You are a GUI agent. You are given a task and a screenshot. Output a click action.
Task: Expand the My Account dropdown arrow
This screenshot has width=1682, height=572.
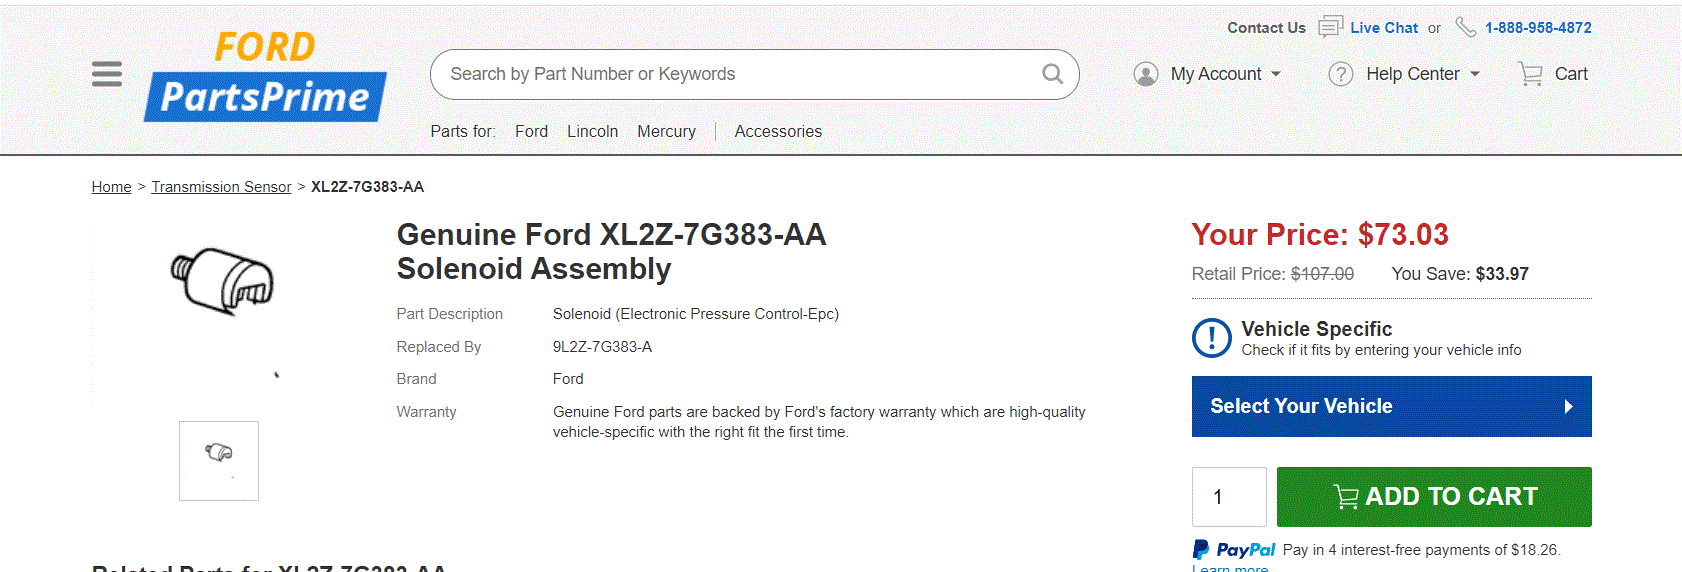click(x=1276, y=74)
